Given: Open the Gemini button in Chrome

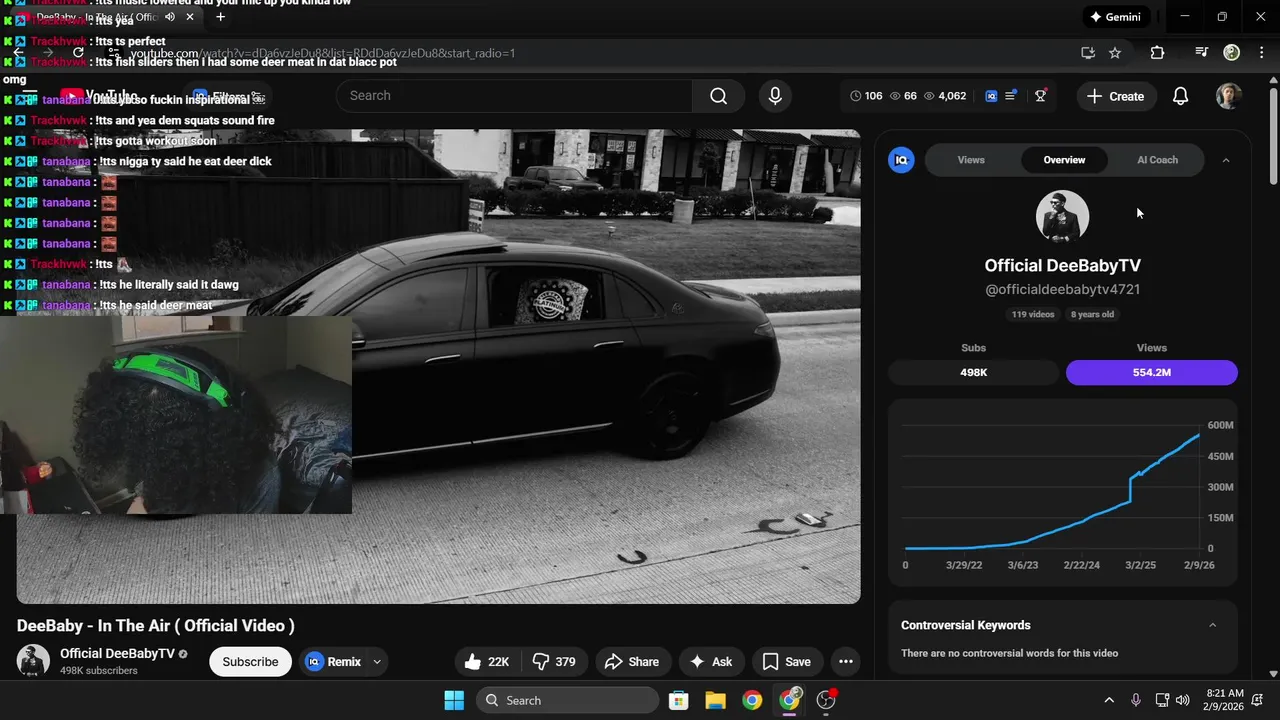Looking at the screenshot, I should click(1115, 17).
